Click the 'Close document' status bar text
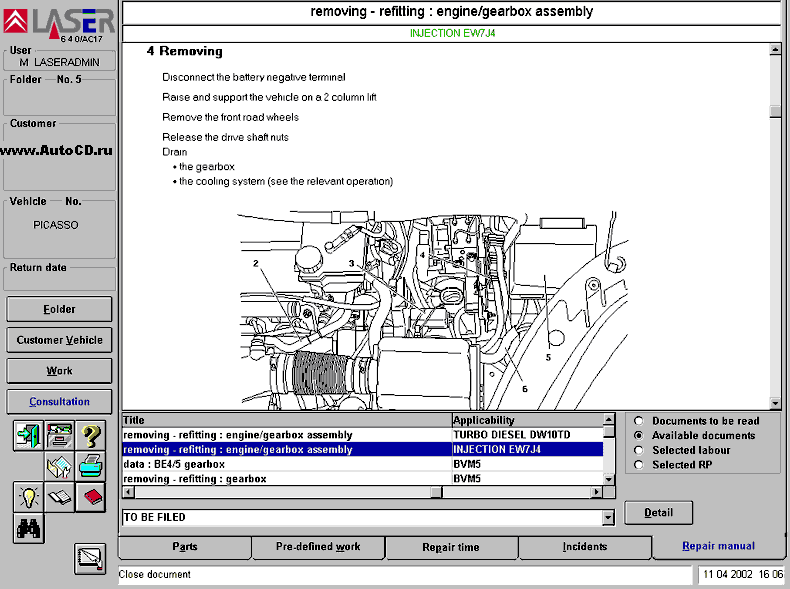790x589 pixels. [x=155, y=574]
